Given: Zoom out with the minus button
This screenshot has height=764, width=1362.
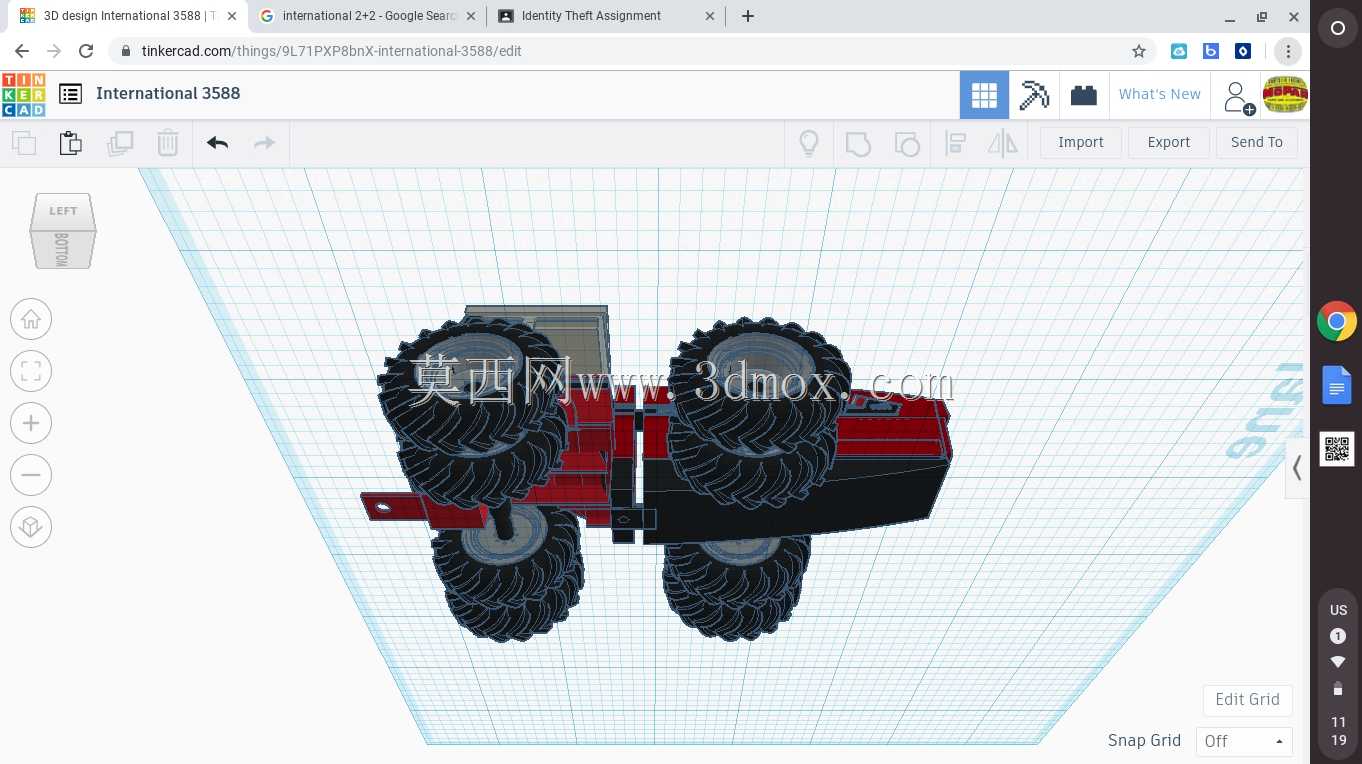Looking at the screenshot, I should [31, 475].
